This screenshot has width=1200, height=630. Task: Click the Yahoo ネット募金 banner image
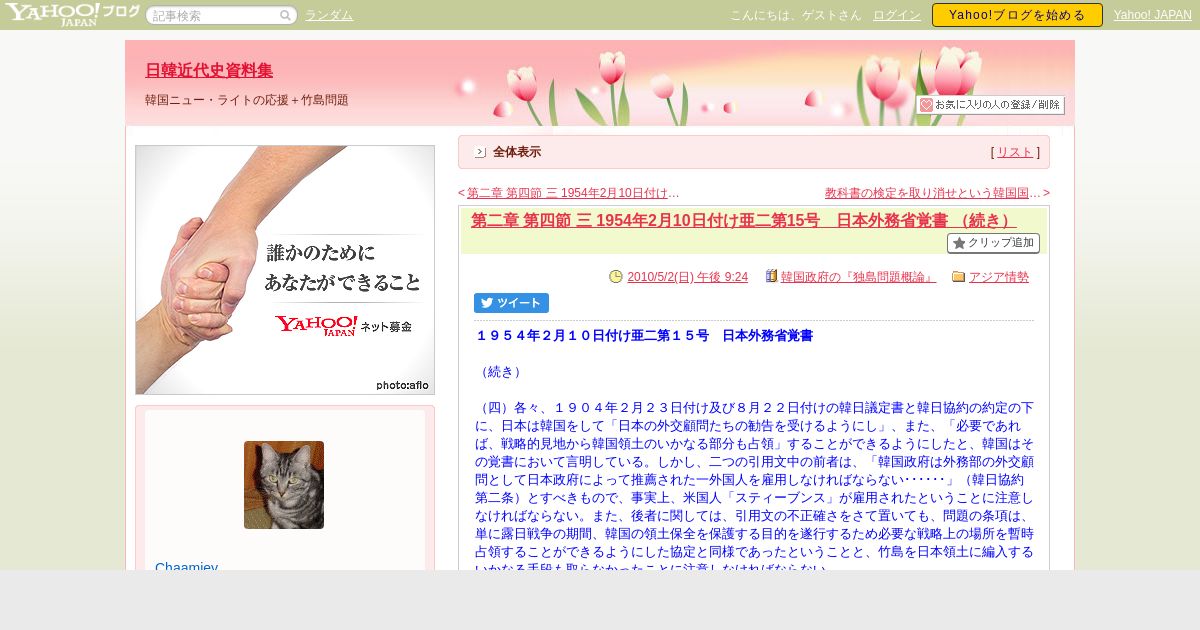tap(285, 270)
